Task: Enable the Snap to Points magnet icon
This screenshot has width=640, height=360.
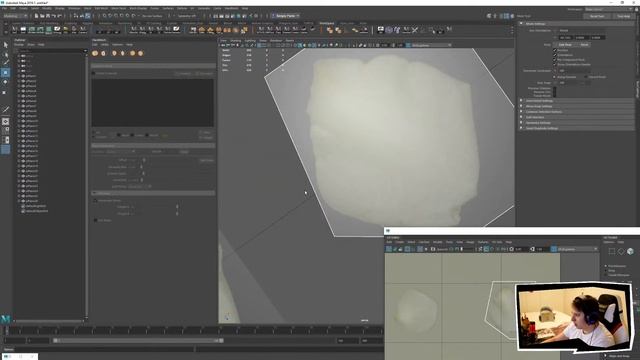Action: [116, 16]
